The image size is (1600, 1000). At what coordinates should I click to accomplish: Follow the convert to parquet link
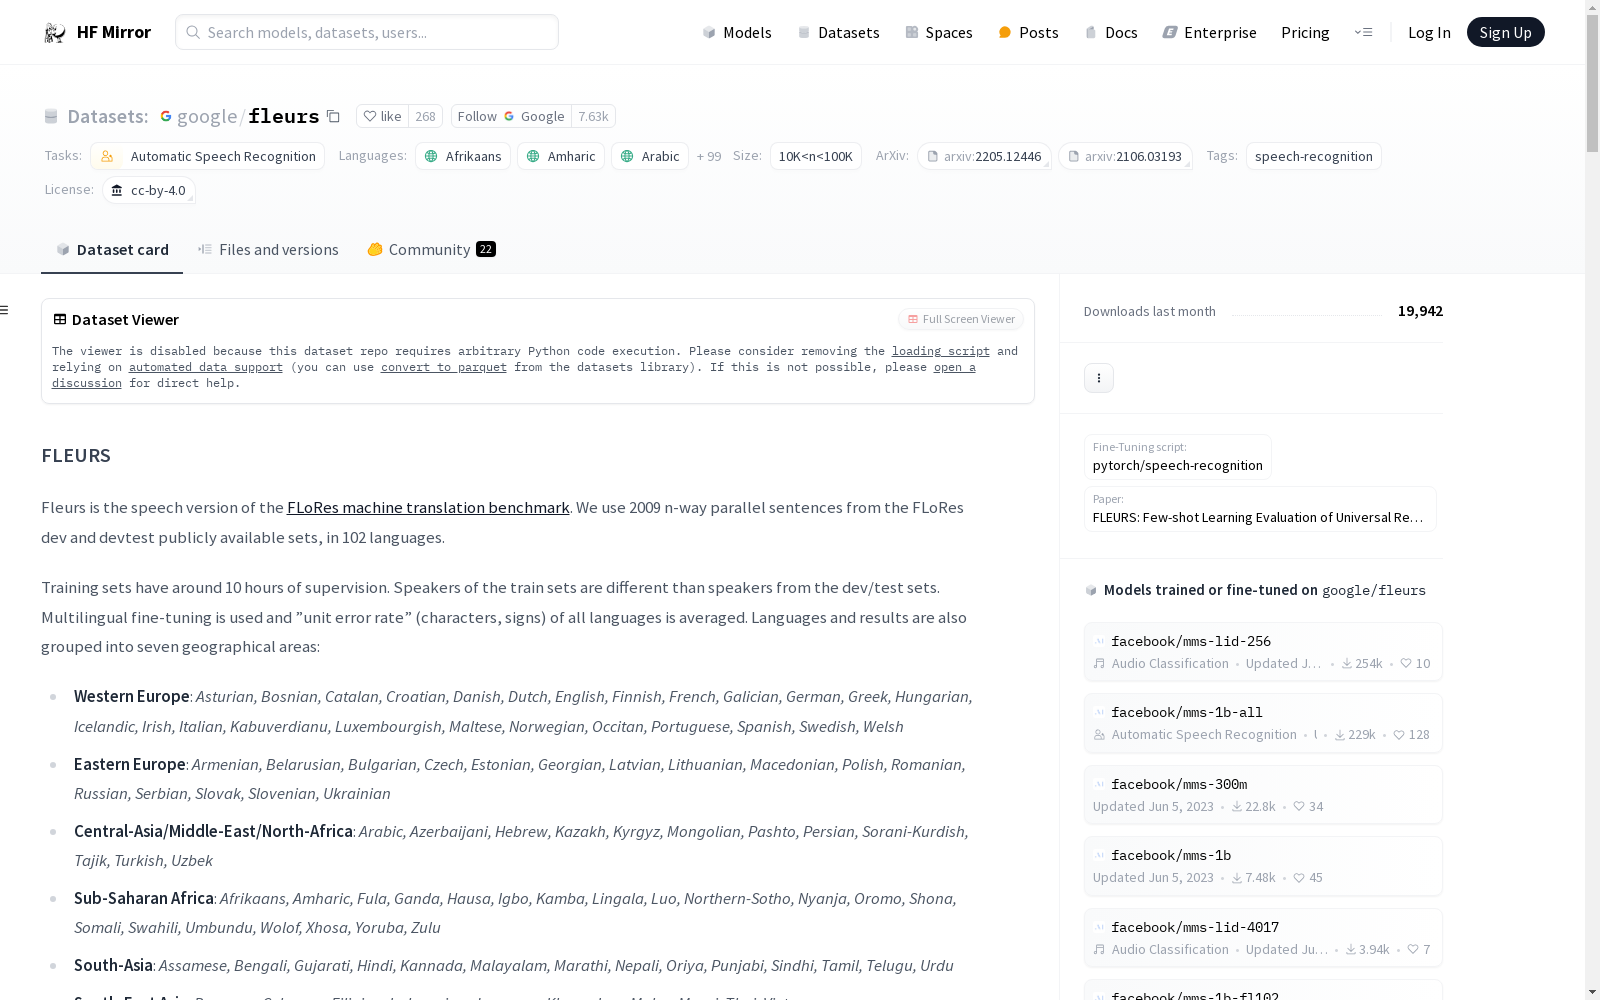click(444, 367)
